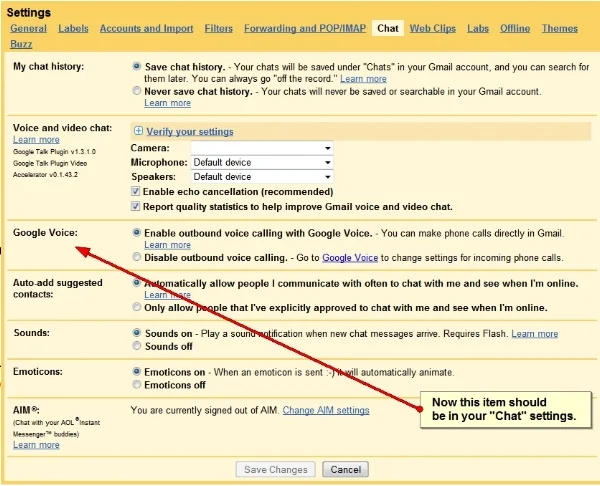Open the Filters tab
Image resolution: width=600 pixels, height=486 pixels.
click(218, 28)
